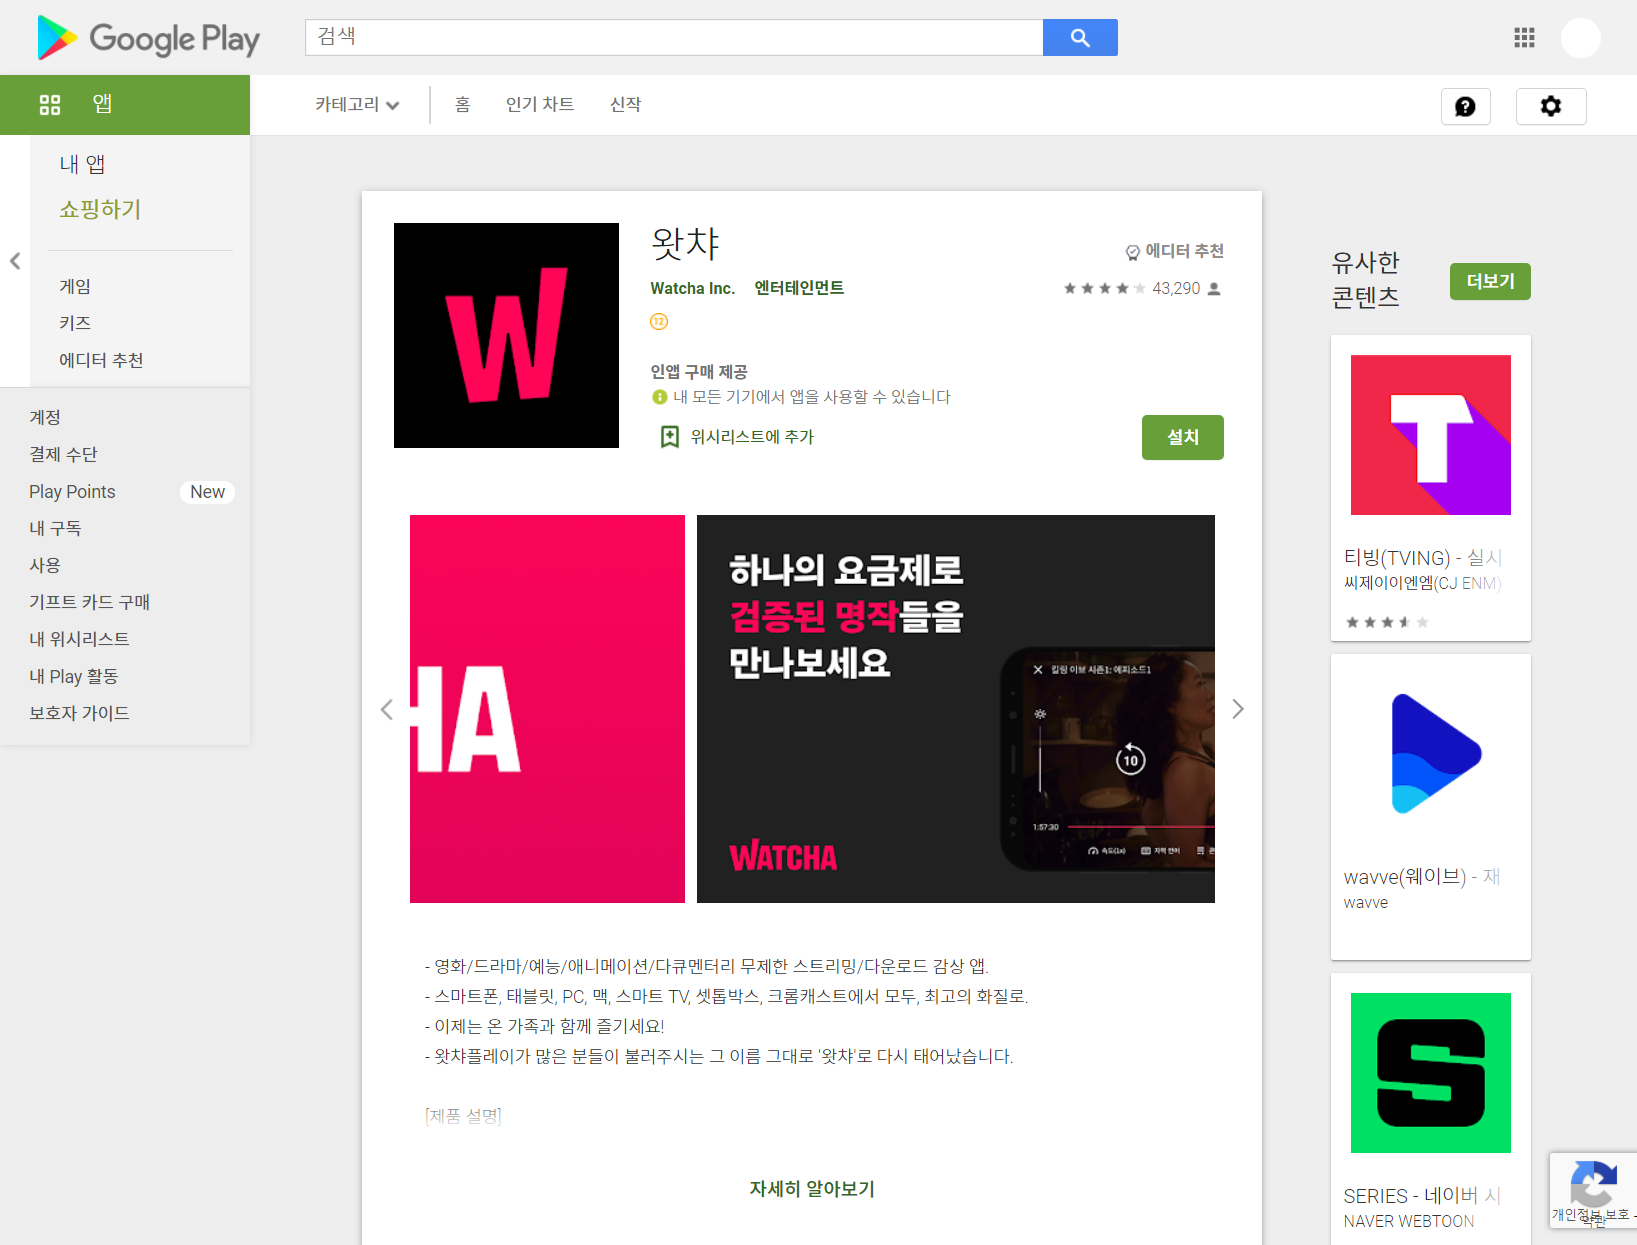Click the 앱 header in green bar
Screen dimensions: 1637x1245
(102, 104)
